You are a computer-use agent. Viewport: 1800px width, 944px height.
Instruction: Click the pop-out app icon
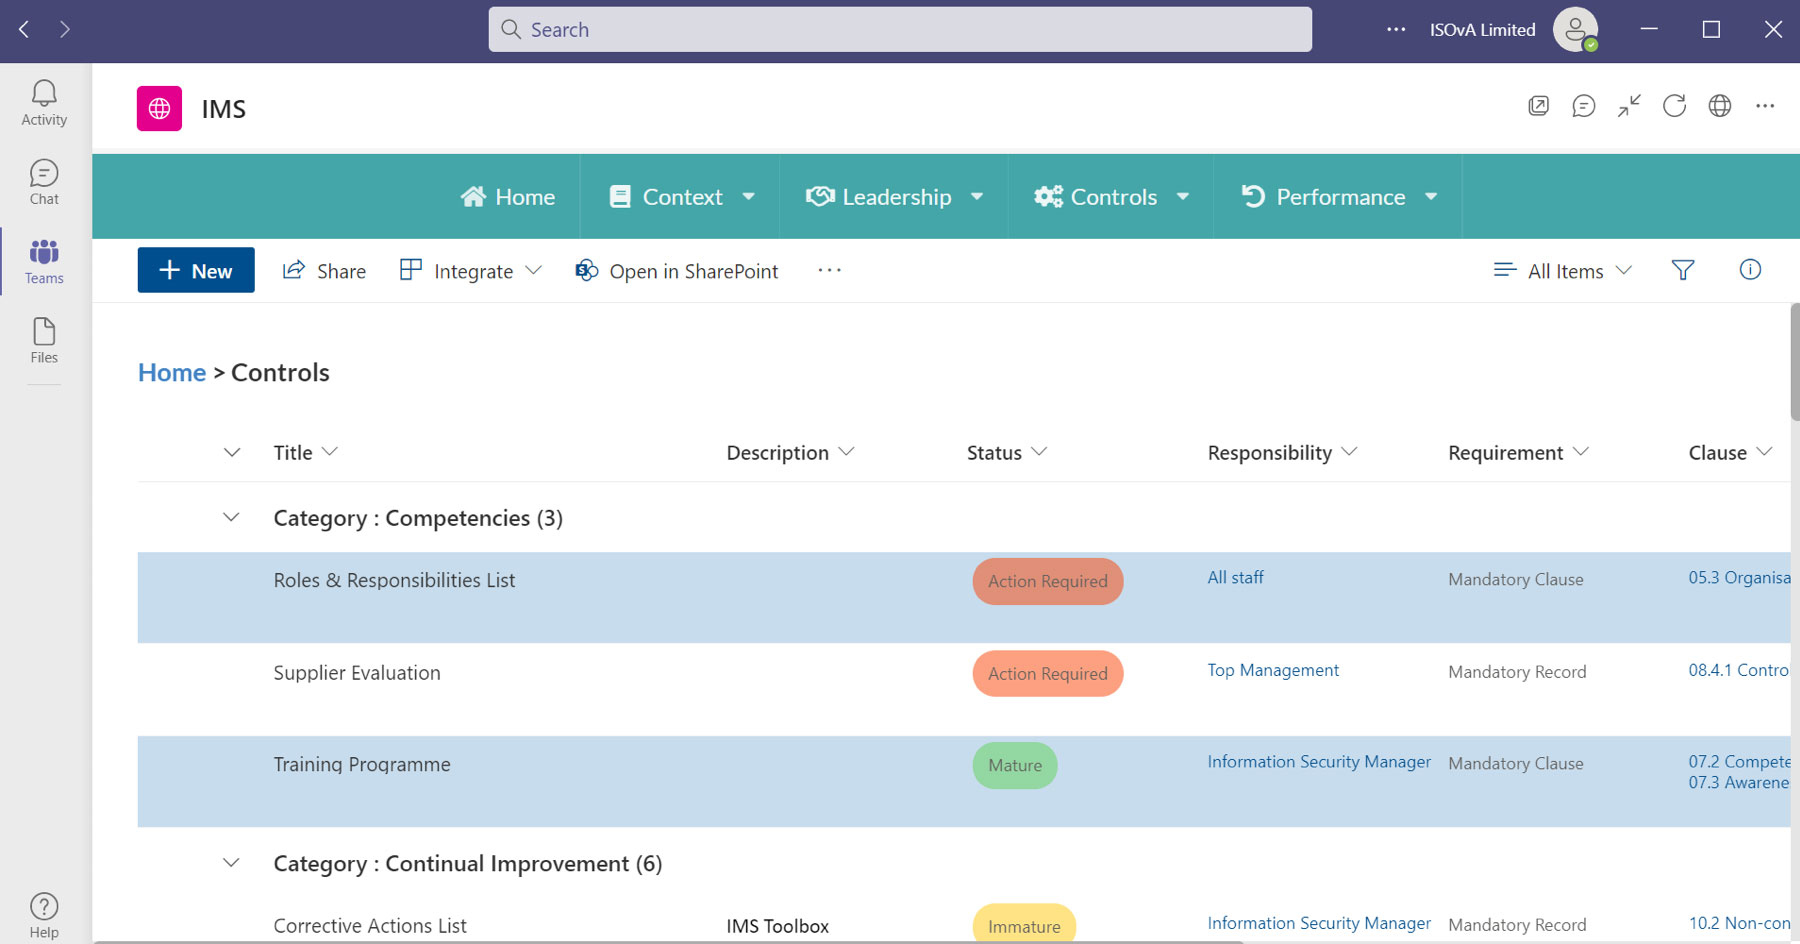click(x=1538, y=106)
